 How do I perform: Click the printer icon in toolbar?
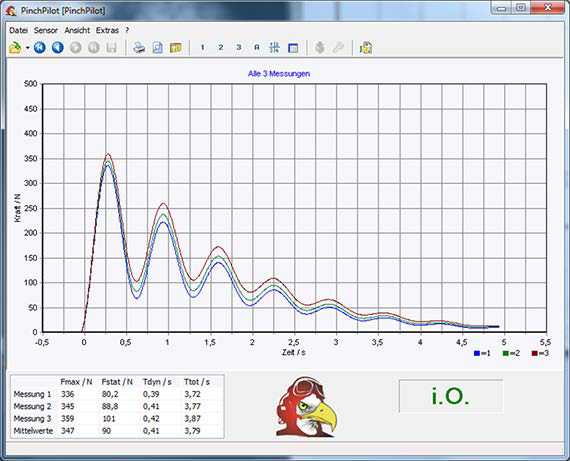(139, 48)
